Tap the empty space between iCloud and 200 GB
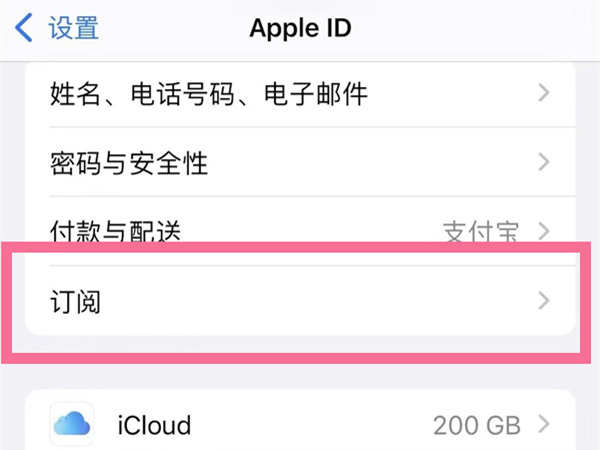The height and width of the screenshot is (450, 600). pos(310,424)
